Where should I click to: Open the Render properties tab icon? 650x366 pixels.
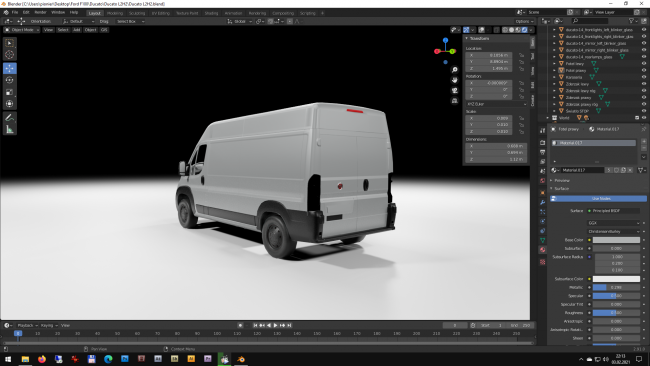tap(543, 143)
